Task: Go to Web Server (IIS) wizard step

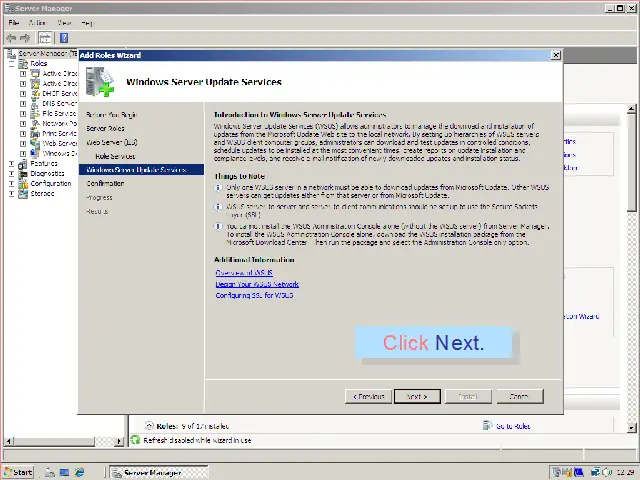Action: coord(112,142)
